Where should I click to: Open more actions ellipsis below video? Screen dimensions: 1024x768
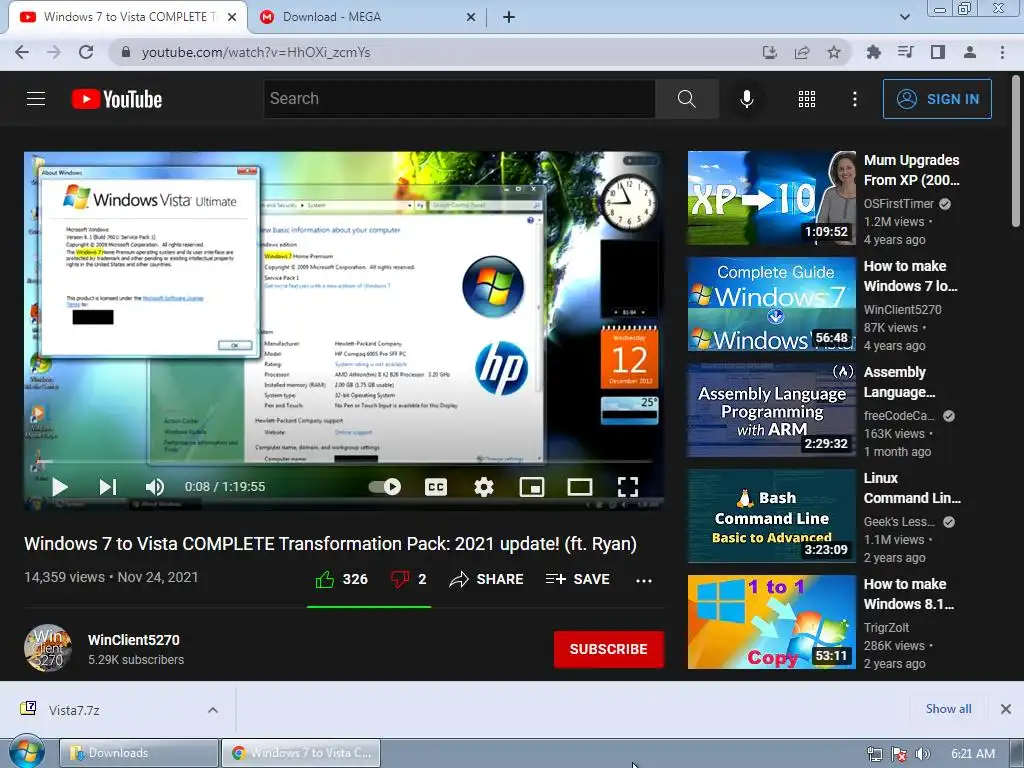[644, 580]
